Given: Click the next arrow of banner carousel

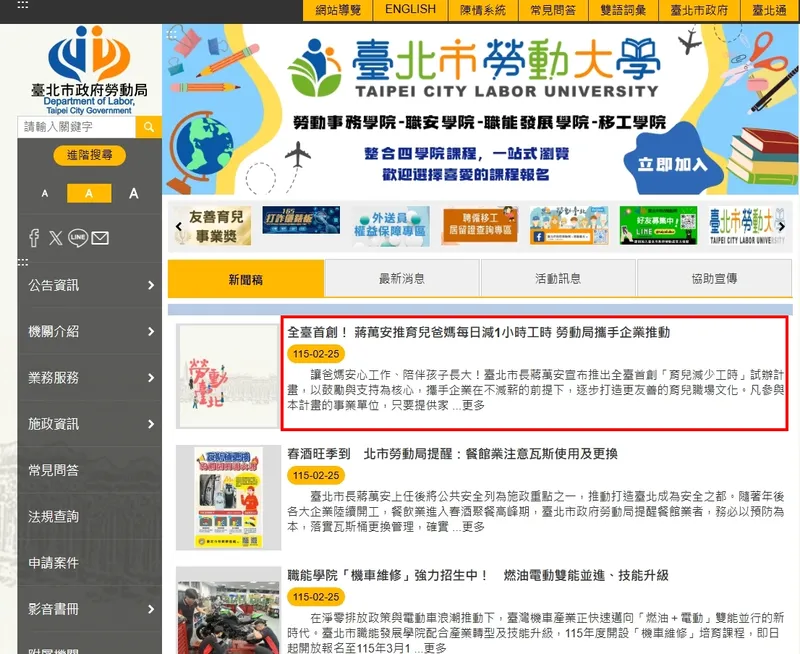Looking at the screenshot, I should 782,226.
